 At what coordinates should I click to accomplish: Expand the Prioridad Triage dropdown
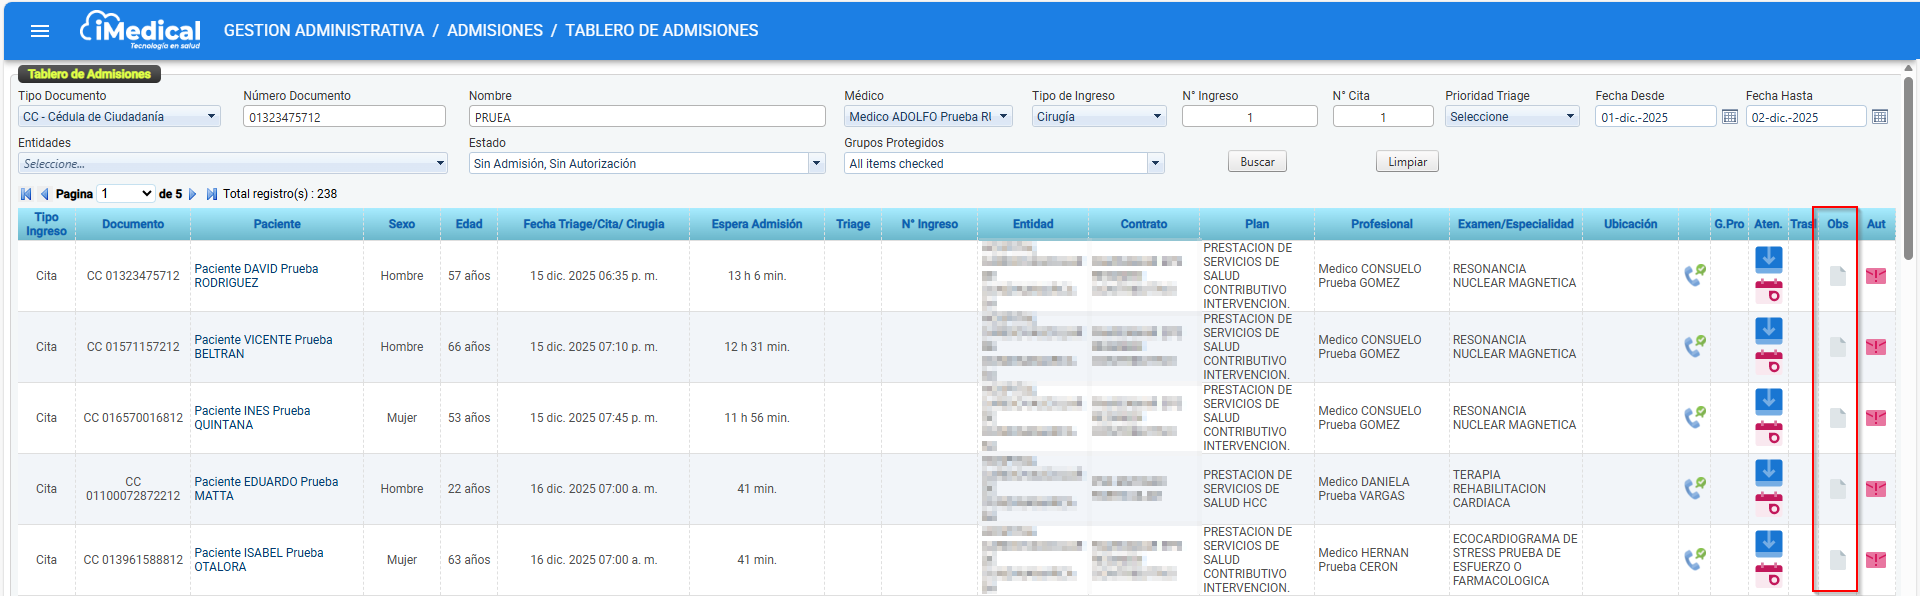click(x=1570, y=117)
